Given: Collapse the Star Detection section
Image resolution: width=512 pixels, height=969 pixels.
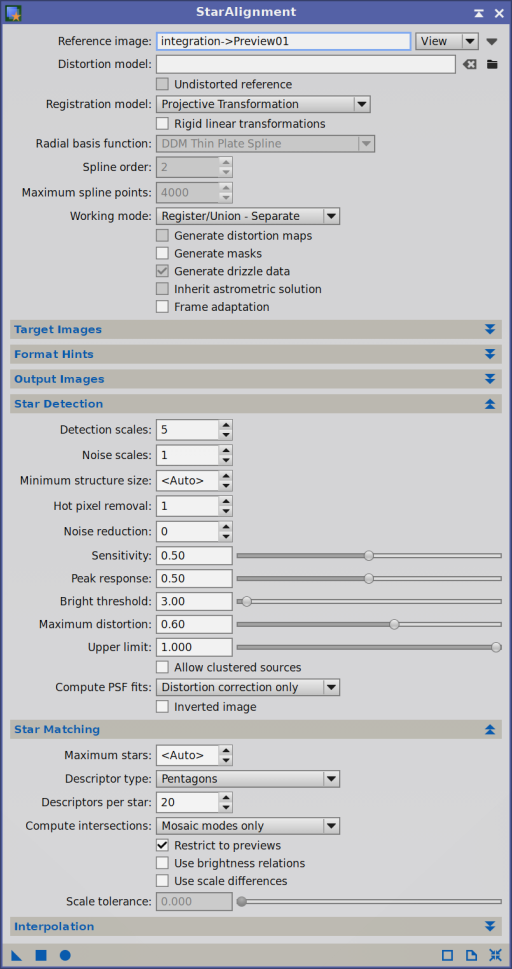Looking at the screenshot, I should 256,404.
